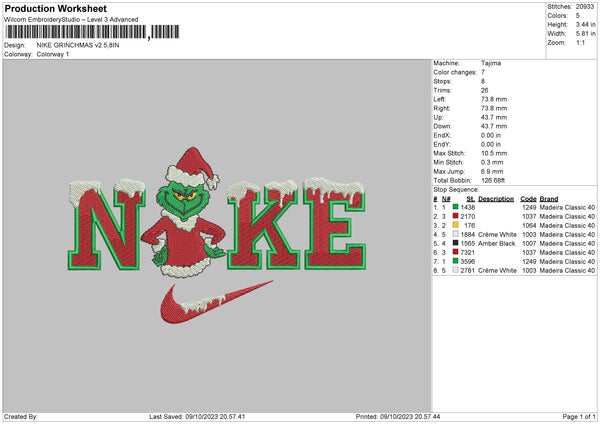Click the Stitches value '20933'
600x424 pixels.
coord(585,7)
